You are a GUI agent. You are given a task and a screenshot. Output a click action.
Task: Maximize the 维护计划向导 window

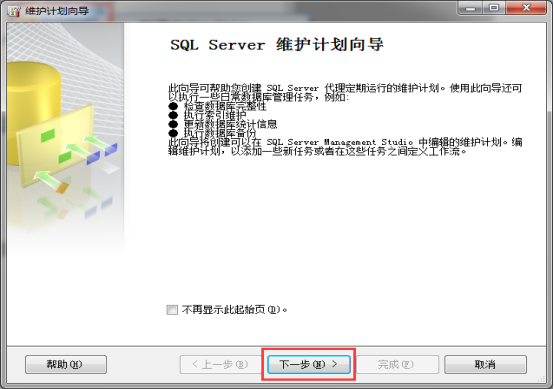(495, 8)
